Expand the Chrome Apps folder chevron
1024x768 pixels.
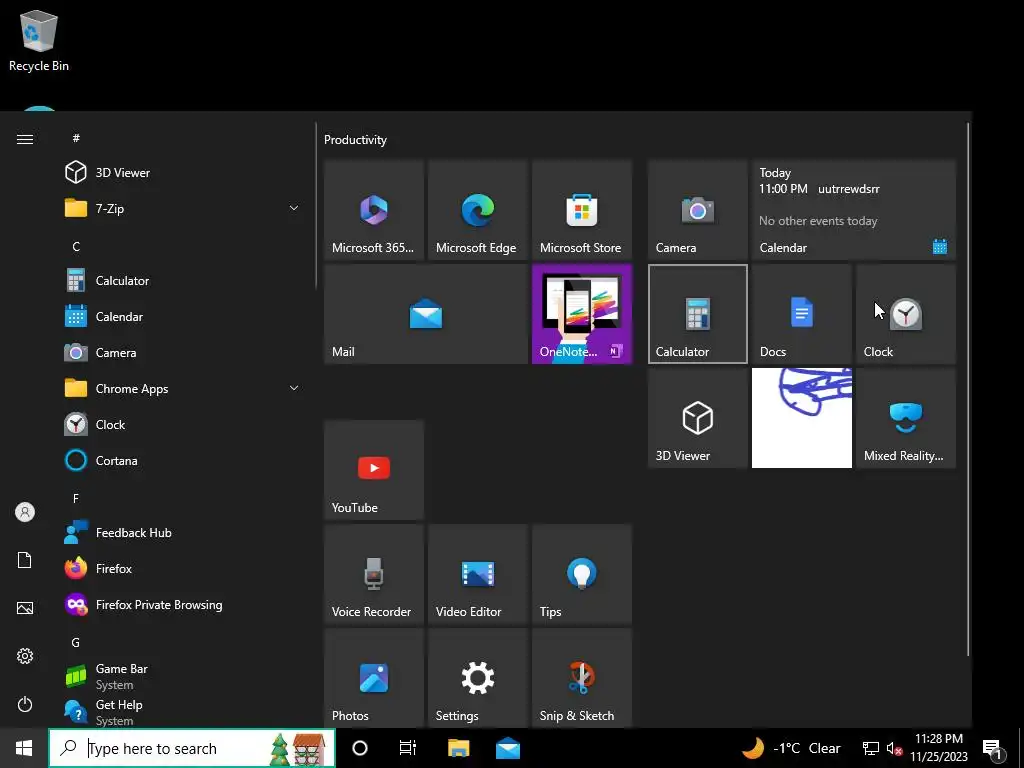click(x=294, y=388)
